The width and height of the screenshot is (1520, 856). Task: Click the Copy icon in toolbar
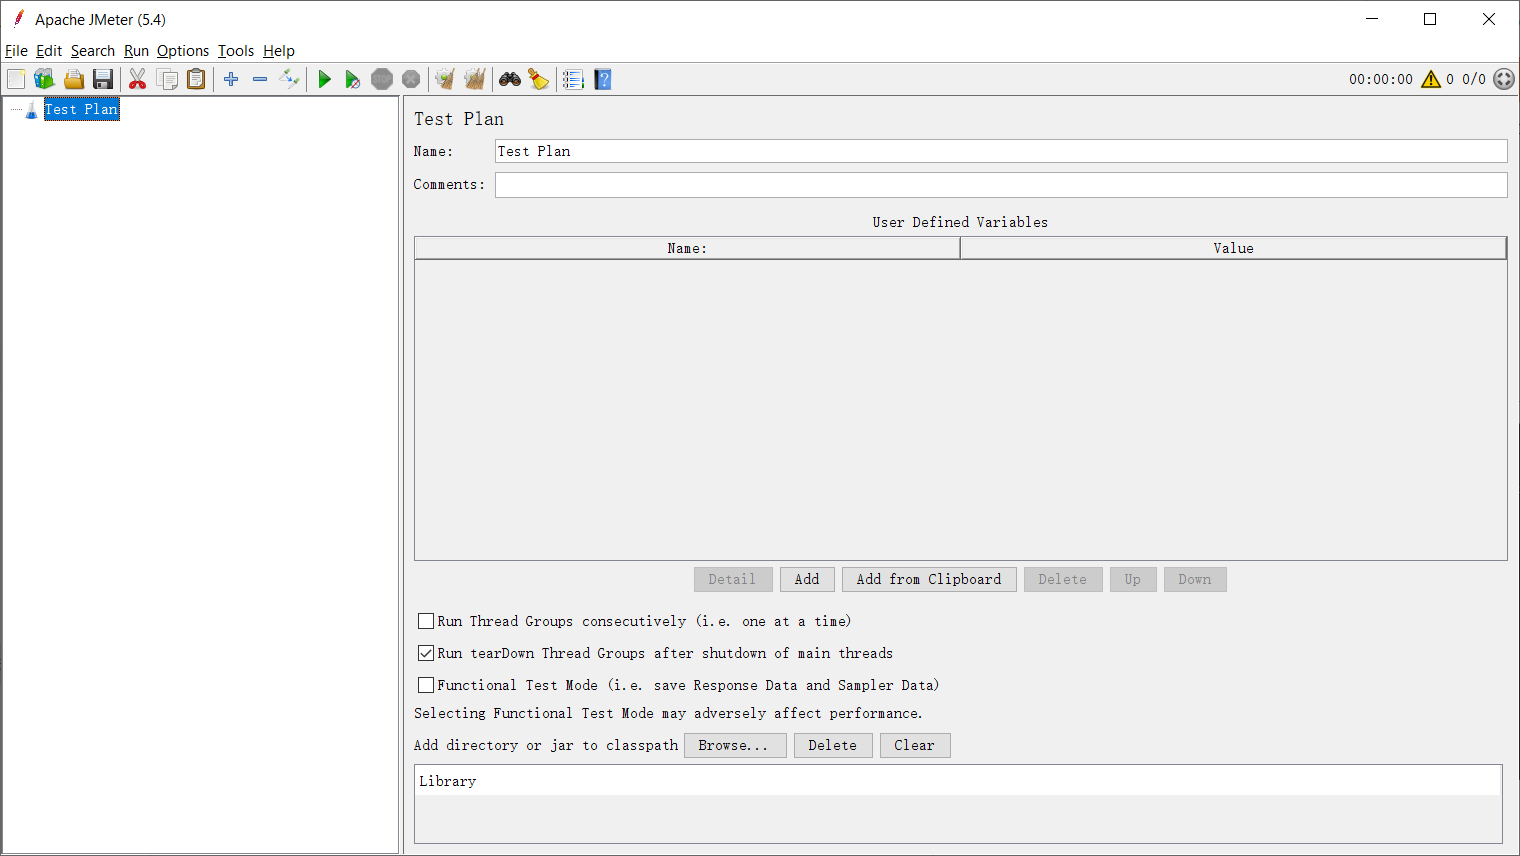pos(168,79)
